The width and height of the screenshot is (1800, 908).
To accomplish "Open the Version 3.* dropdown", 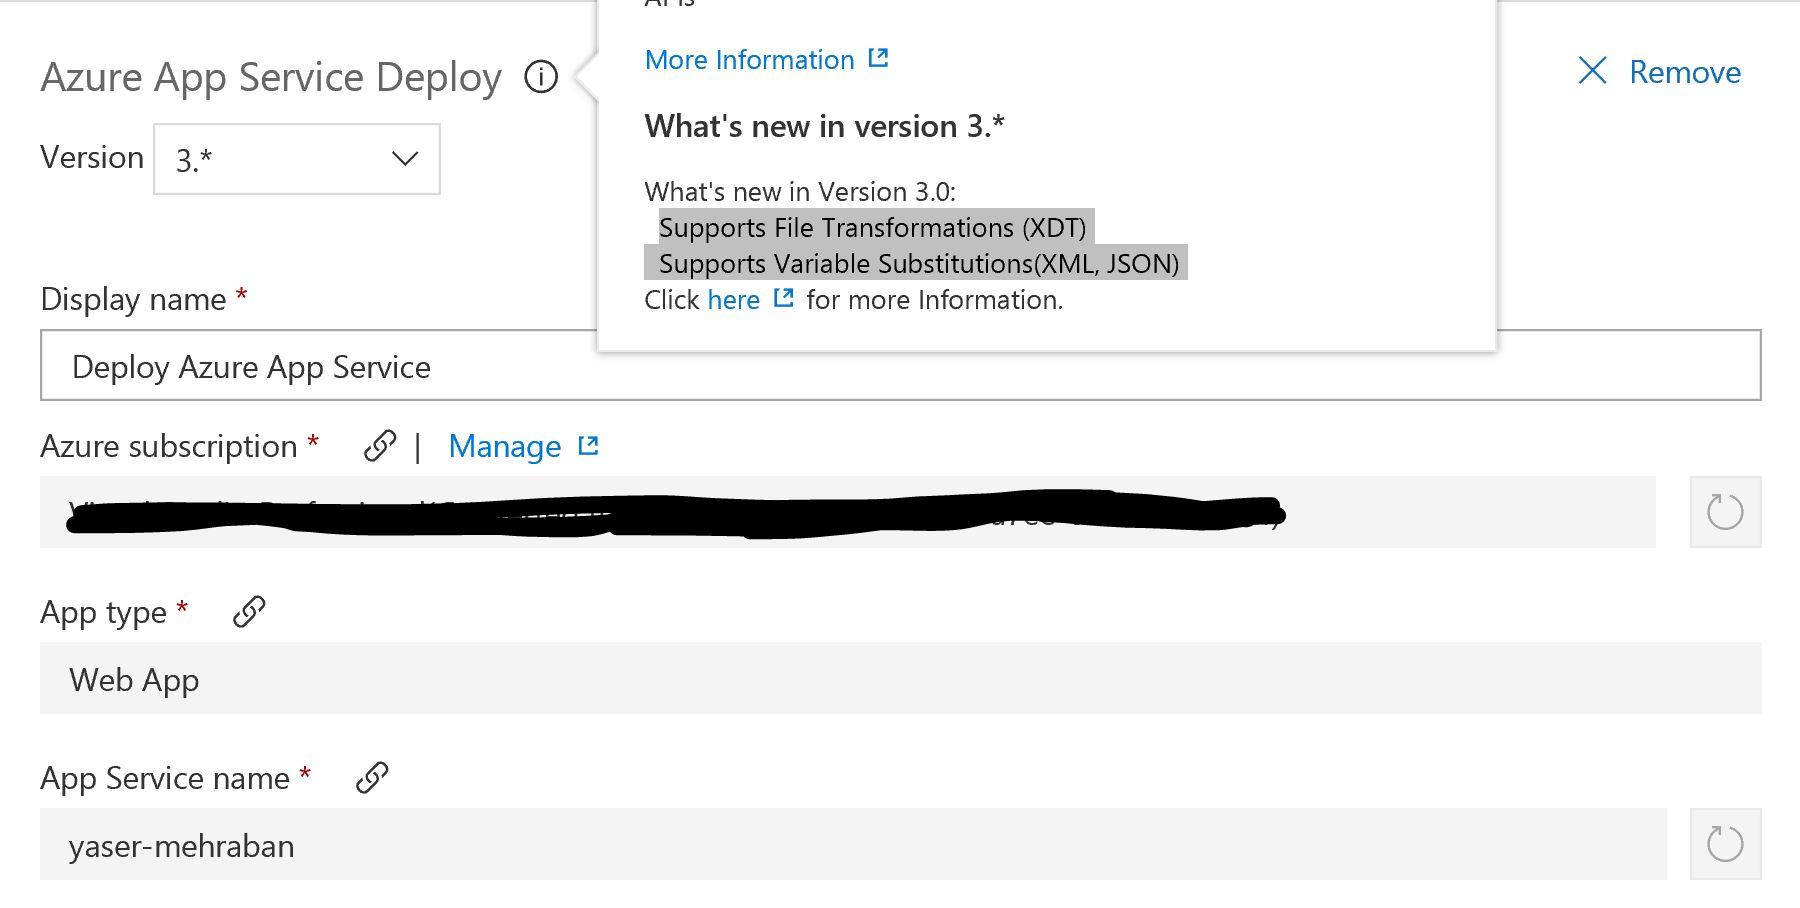I will click(297, 159).
